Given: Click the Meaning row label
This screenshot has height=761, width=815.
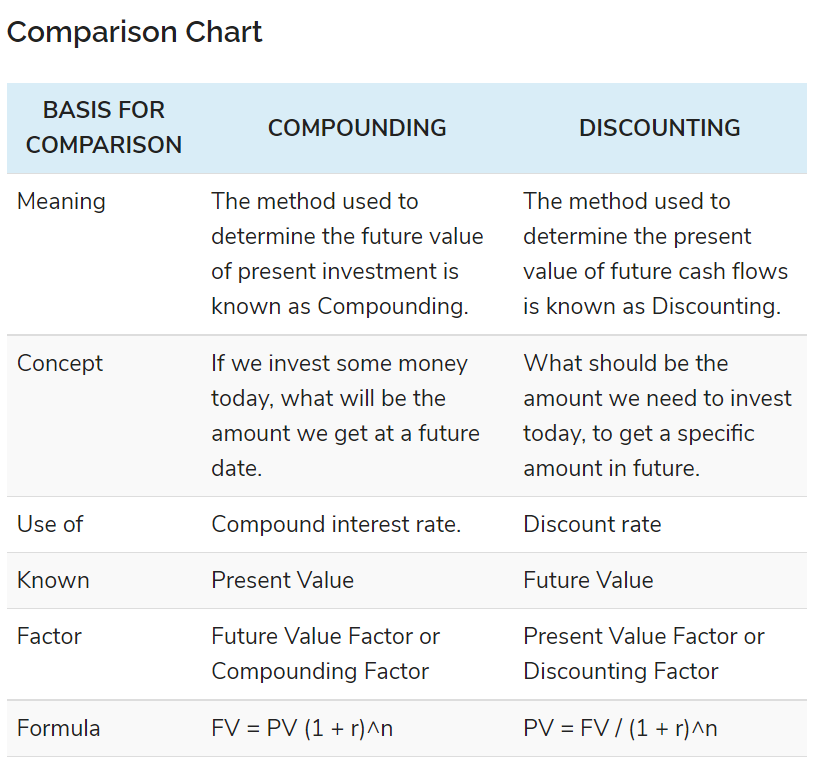Looking at the screenshot, I should (61, 201).
